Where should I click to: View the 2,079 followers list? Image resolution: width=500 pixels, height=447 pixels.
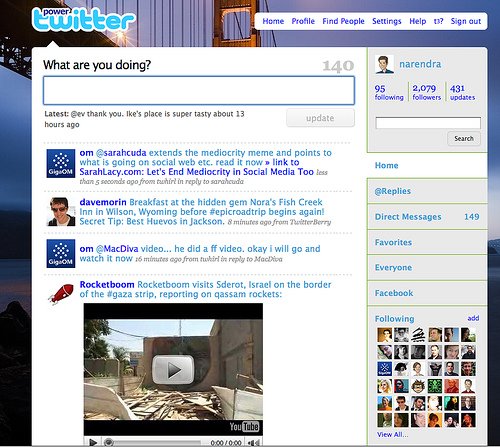[426, 92]
